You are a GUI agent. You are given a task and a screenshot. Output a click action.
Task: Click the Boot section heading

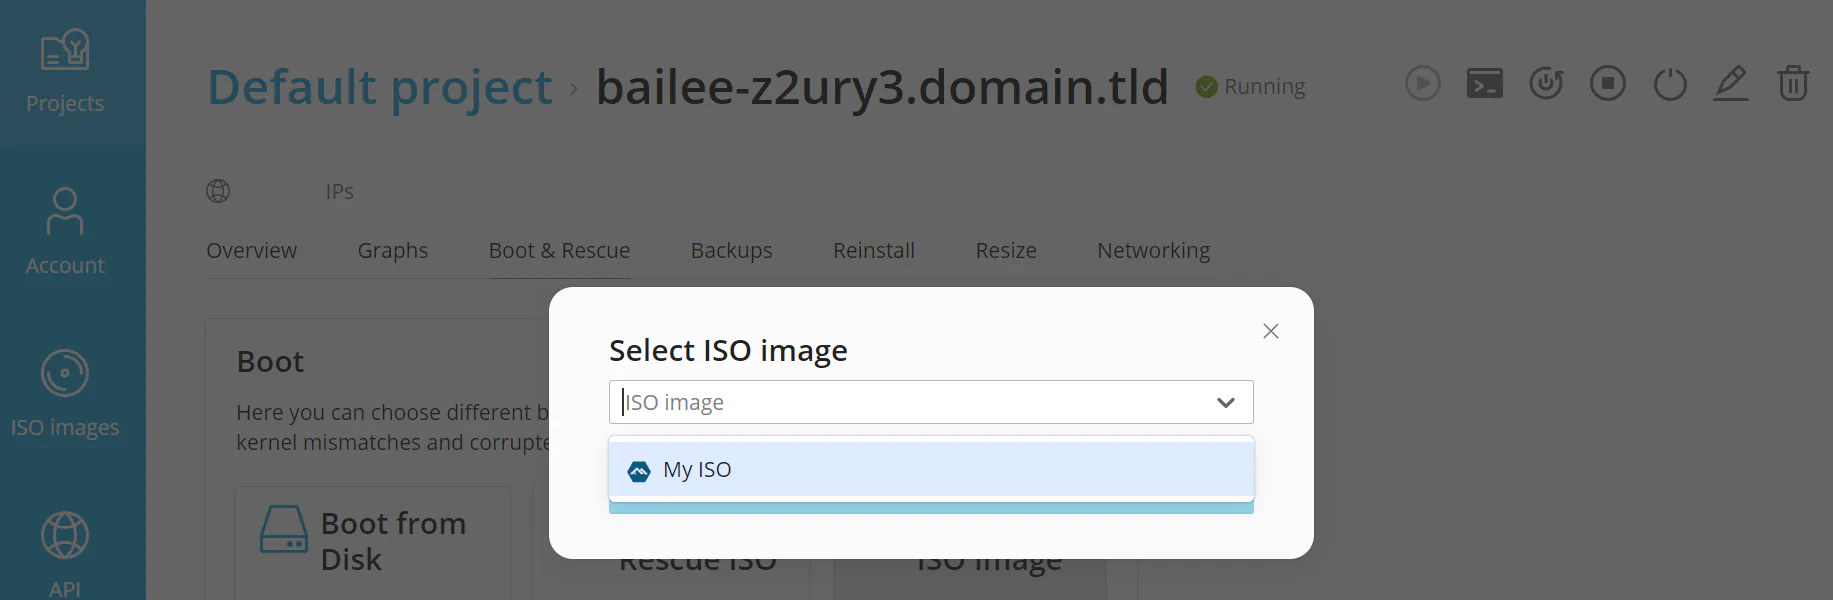(270, 361)
